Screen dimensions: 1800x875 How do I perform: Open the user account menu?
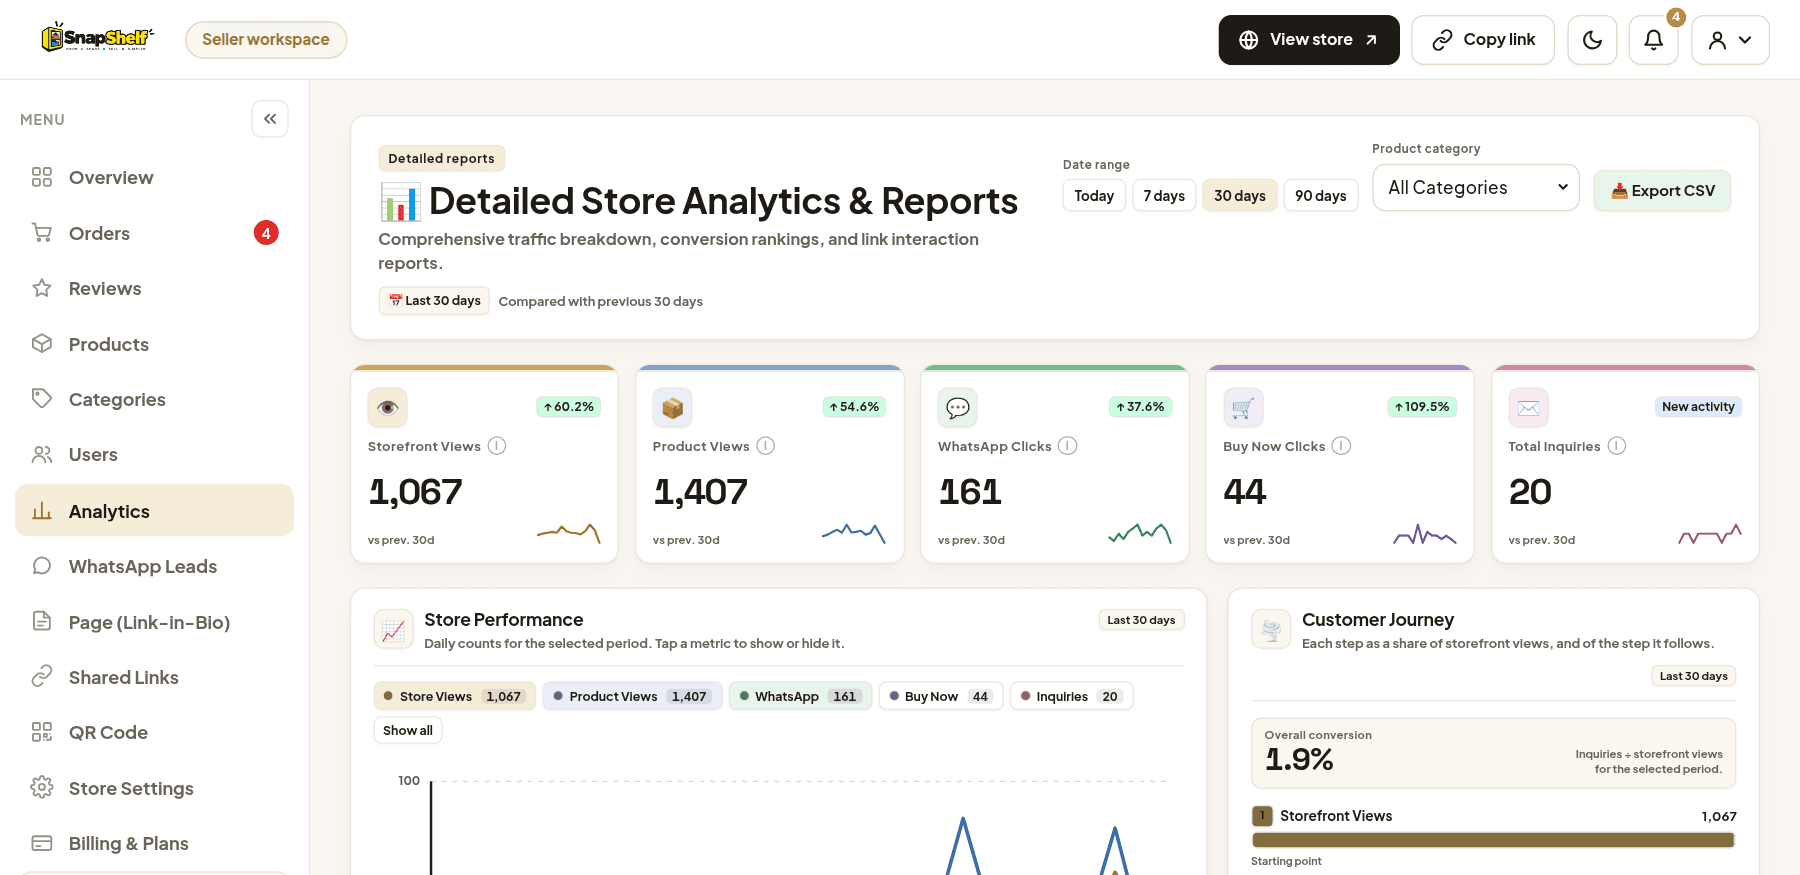(1730, 40)
